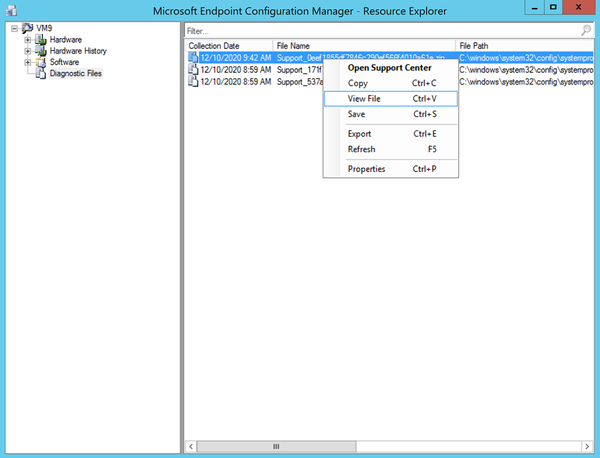Screen dimensions: 600x458
Task: Maximize the Resource Explorer window
Action: click(x=553, y=8)
